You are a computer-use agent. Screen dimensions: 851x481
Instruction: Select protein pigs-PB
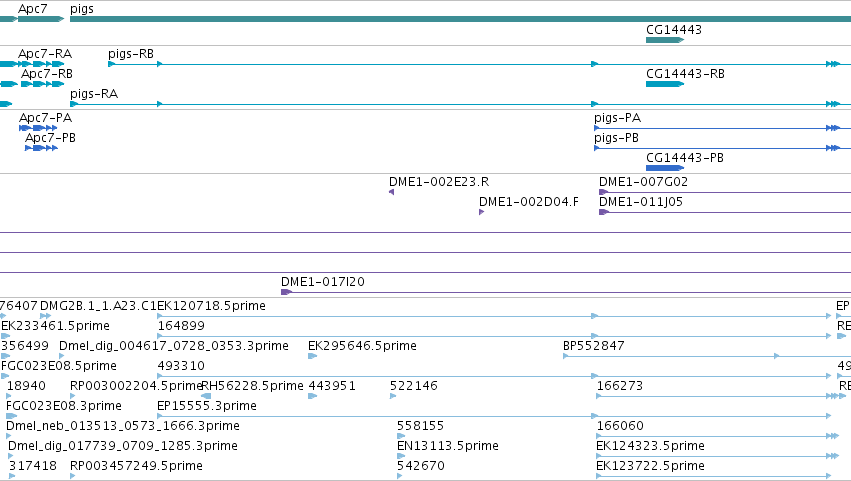click(617, 138)
